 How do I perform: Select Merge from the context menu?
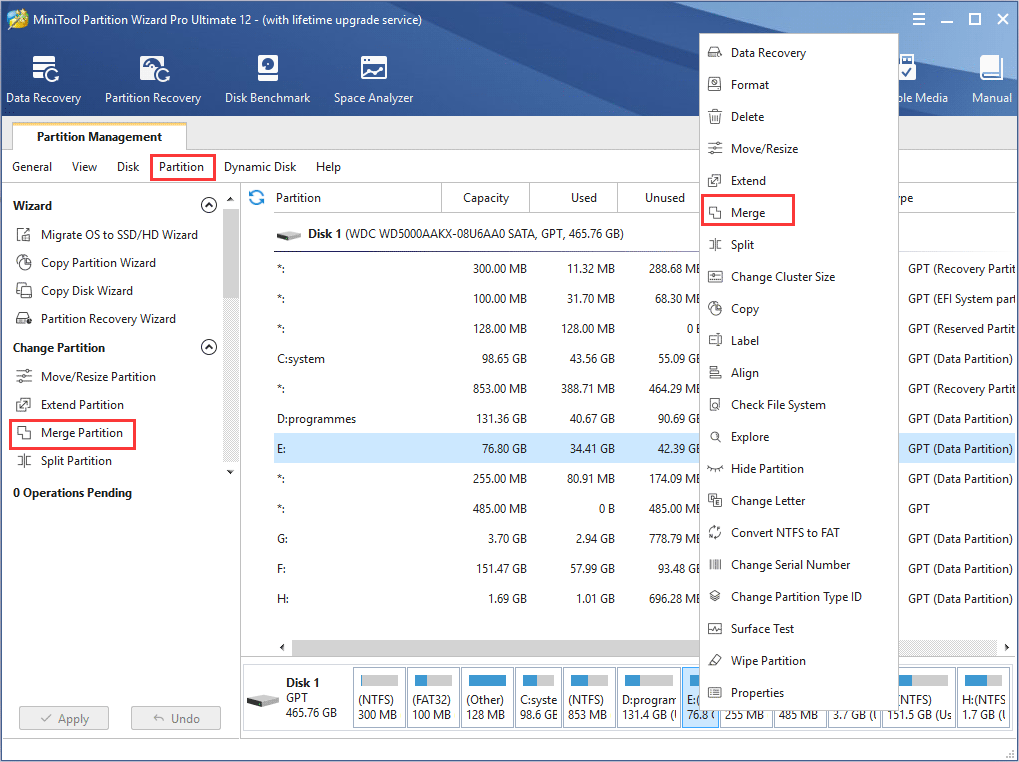tap(747, 211)
